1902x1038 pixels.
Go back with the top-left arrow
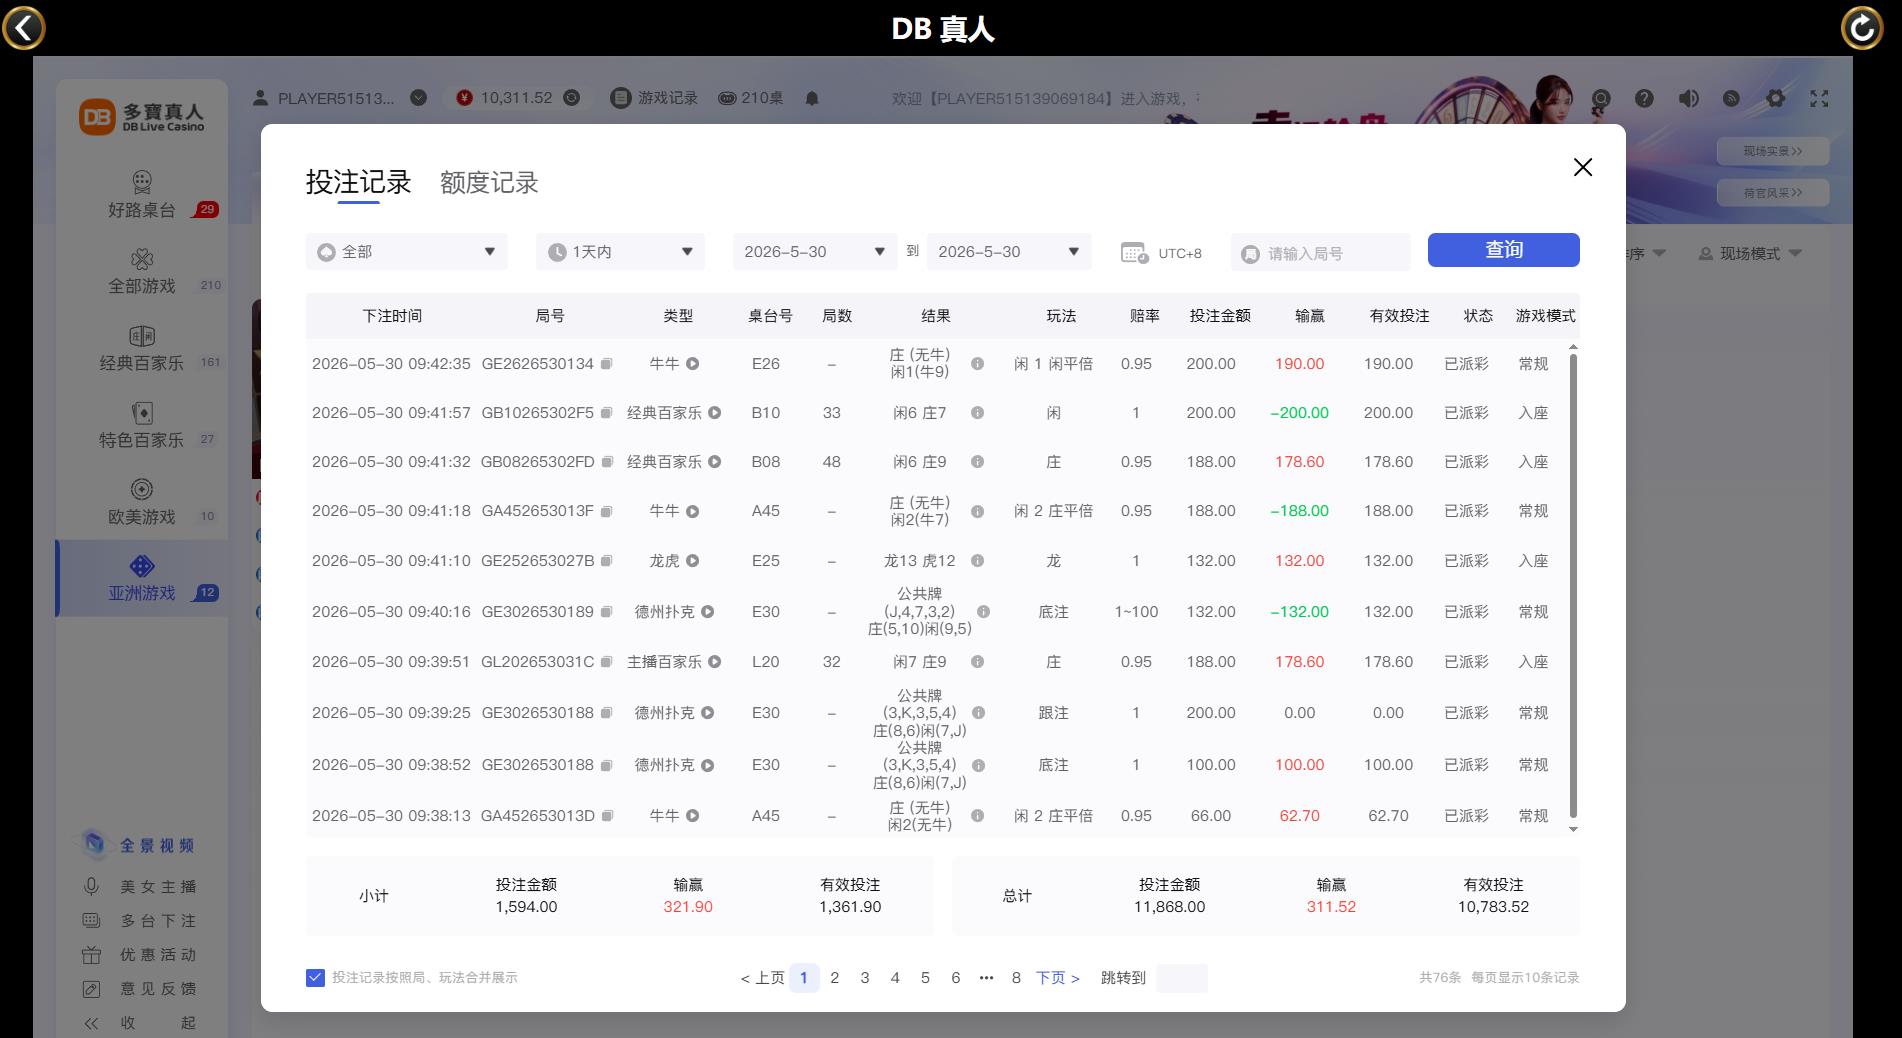pos(24,27)
